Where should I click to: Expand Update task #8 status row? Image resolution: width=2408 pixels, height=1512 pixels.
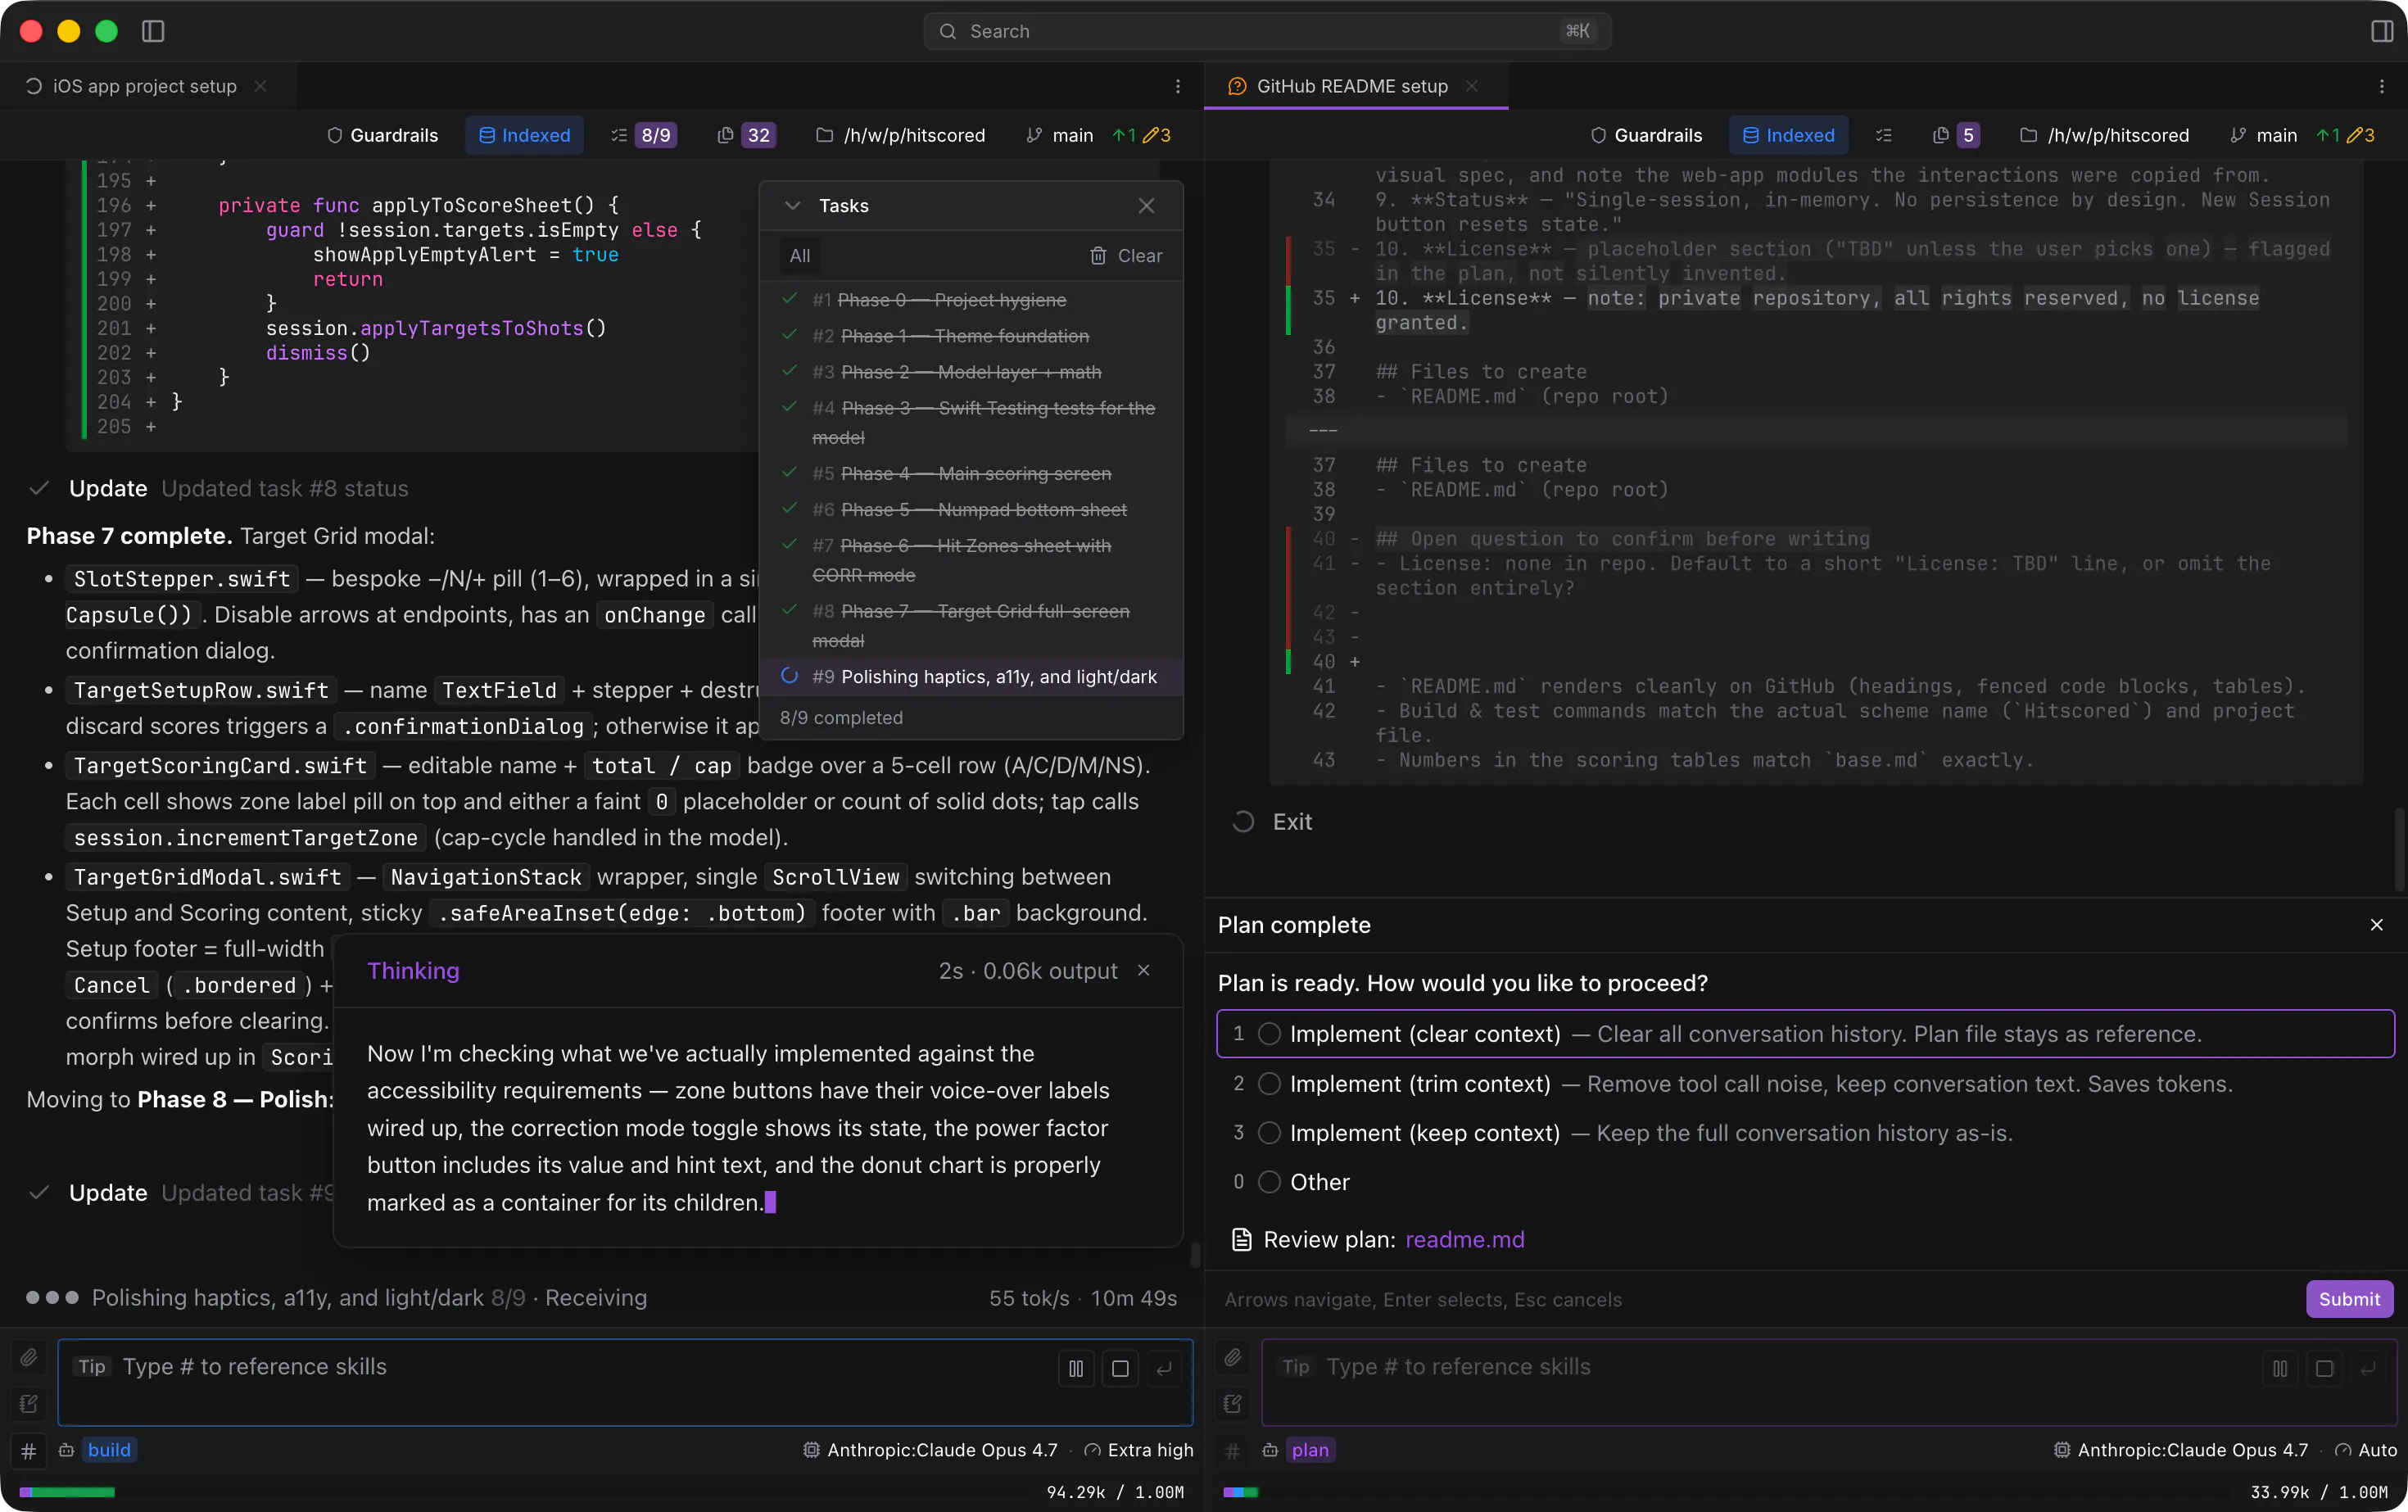point(218,488)
